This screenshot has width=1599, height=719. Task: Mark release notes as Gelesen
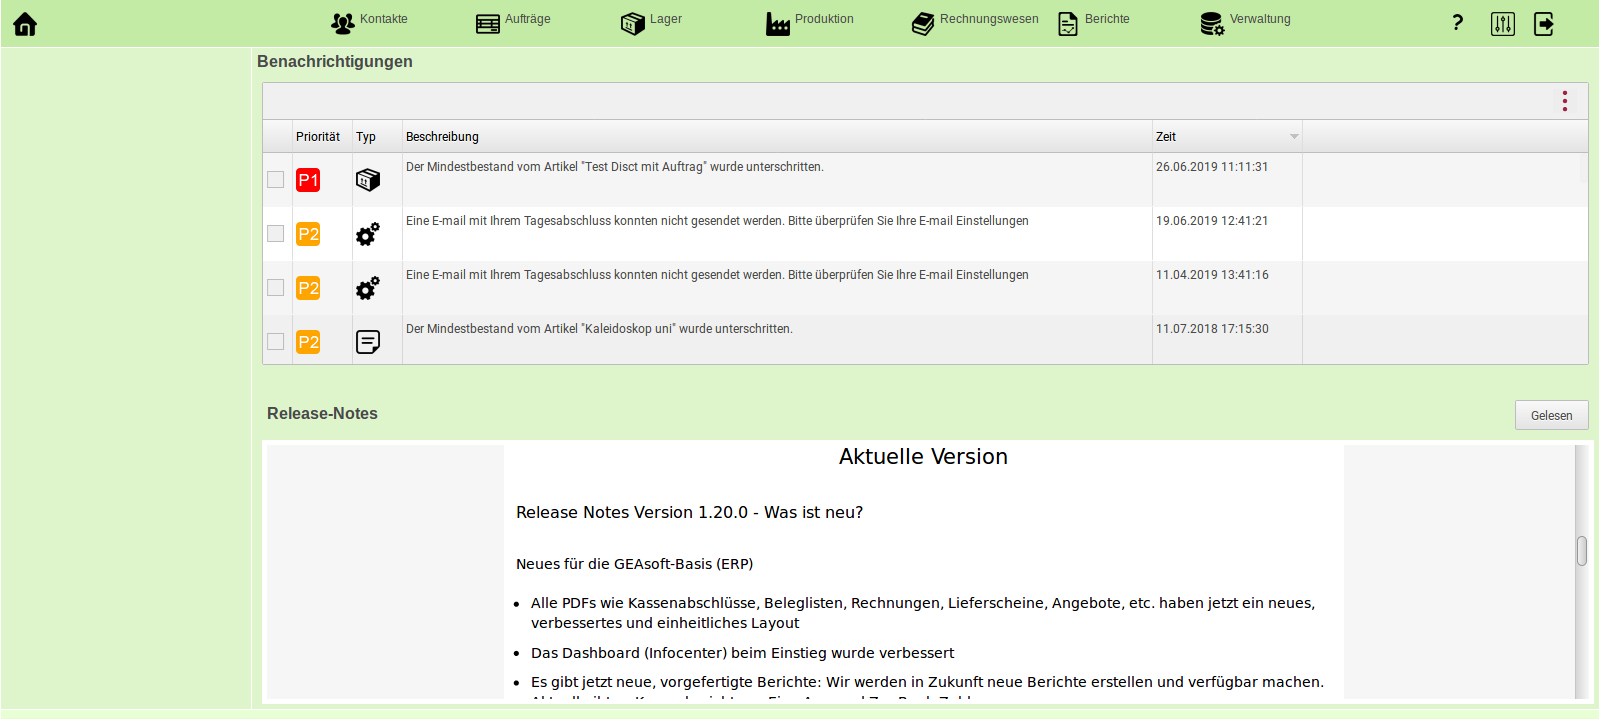pyautogui.click(x=1551, y=415)
